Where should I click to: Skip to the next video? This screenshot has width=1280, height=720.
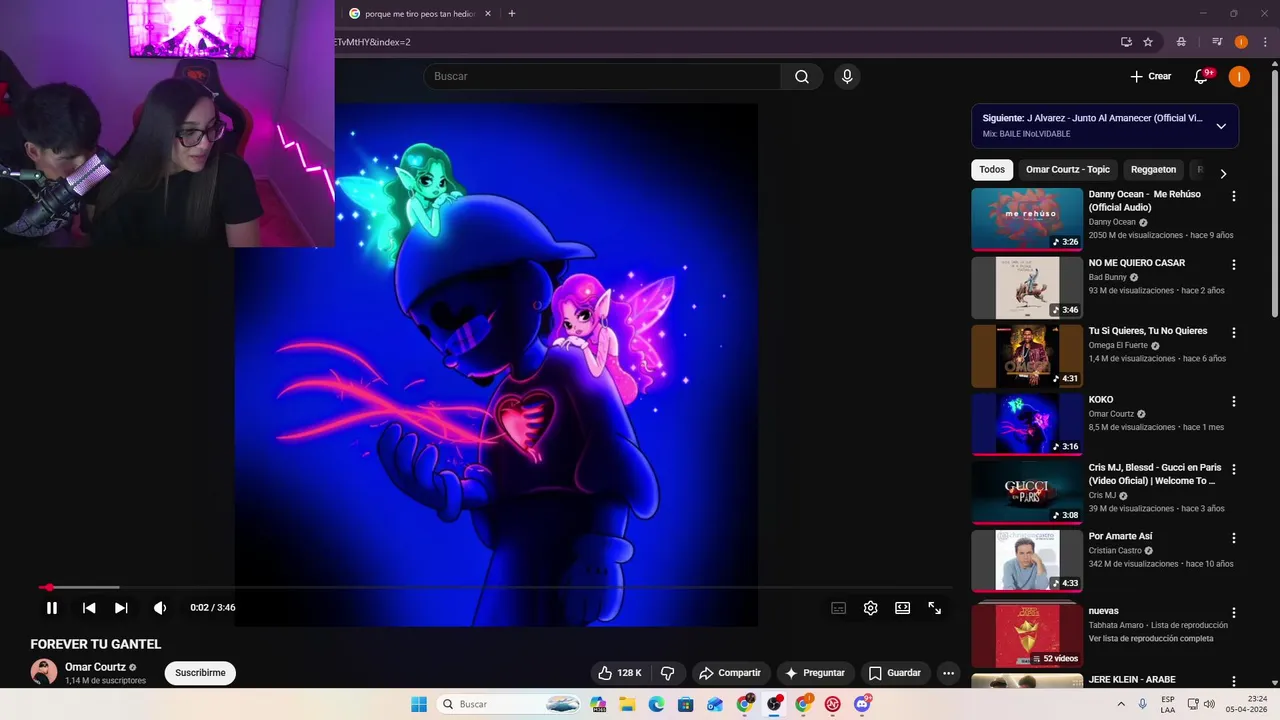121,608
